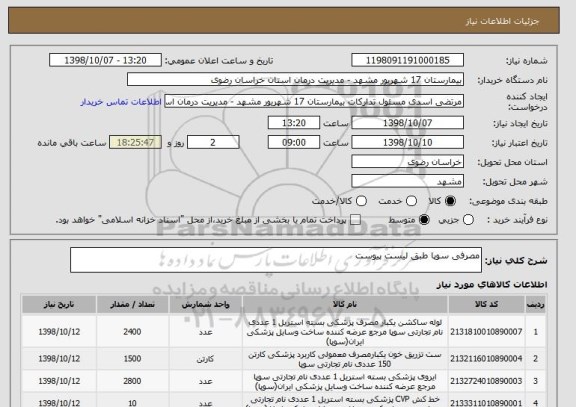Click the تعداد / مقدار column header
576x407 pixels.
(x=132, y=305)
